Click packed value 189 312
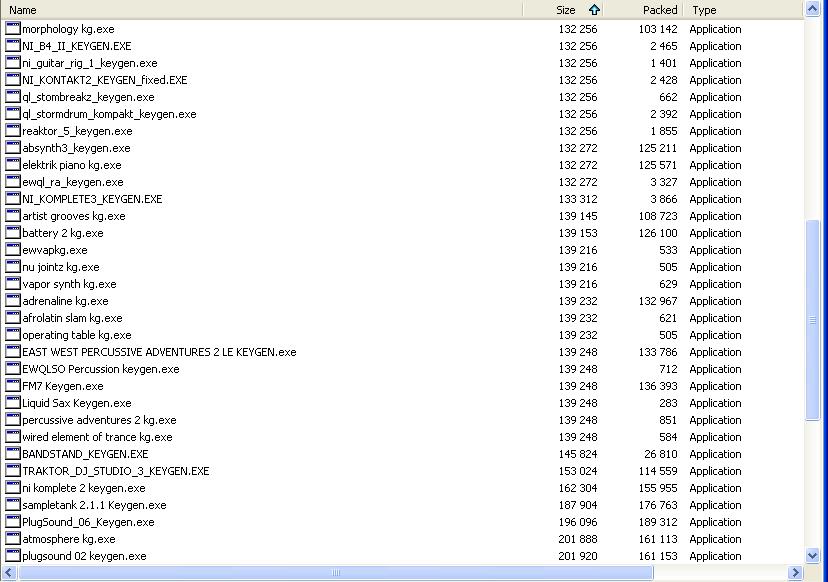The image size is (828, 582). click(x=657, y=522)
